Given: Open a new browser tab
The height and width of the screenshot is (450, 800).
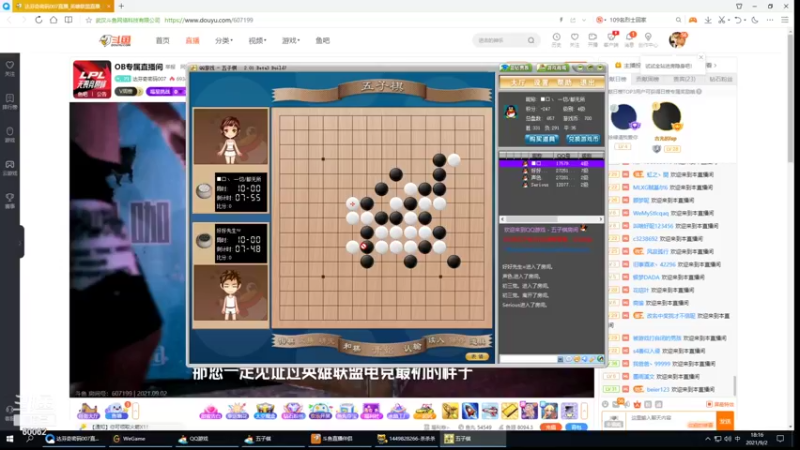Looking at the screenshot, I should click(x=121, y=6).
